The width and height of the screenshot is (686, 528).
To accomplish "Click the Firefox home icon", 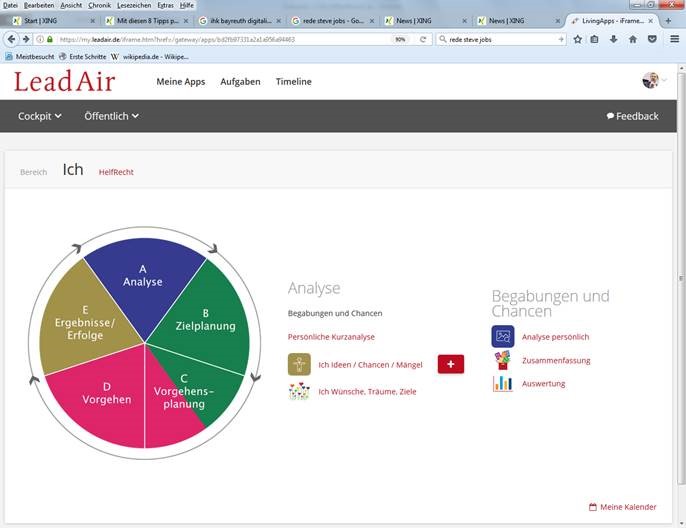I will 633,39.
